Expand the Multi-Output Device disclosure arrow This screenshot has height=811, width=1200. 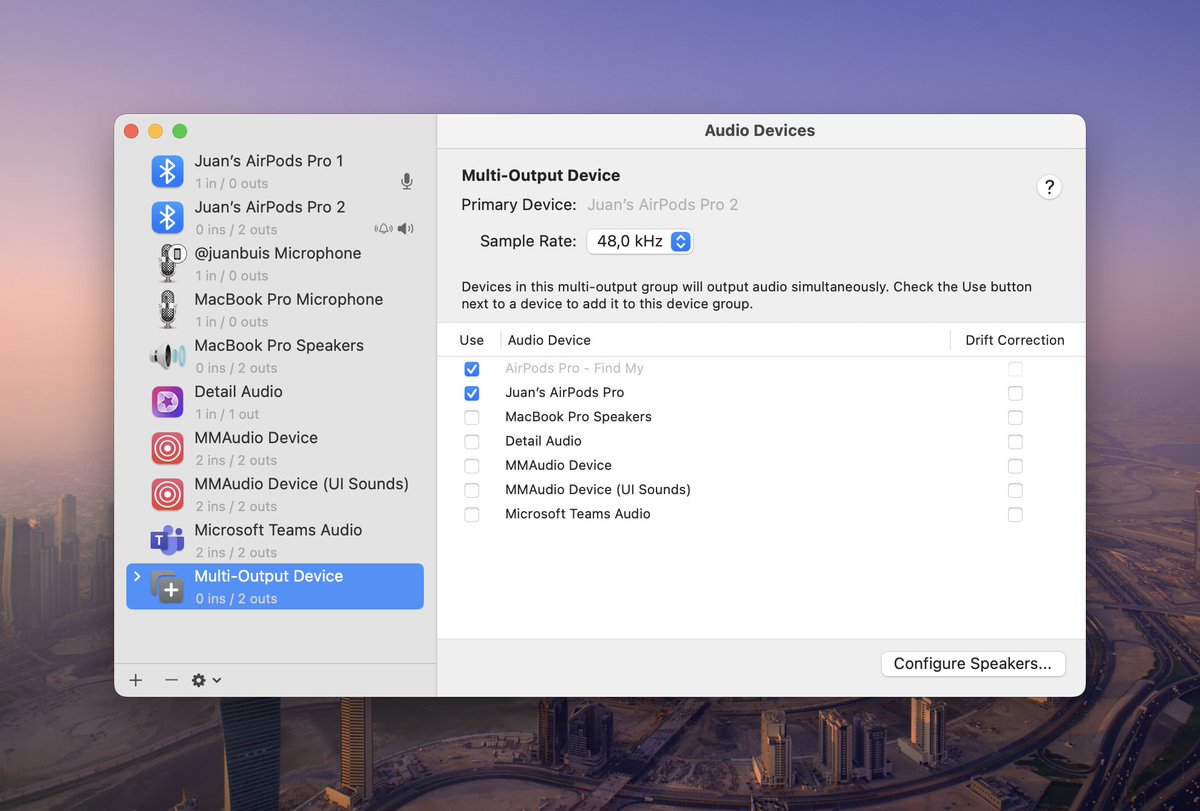pos(137,577)
